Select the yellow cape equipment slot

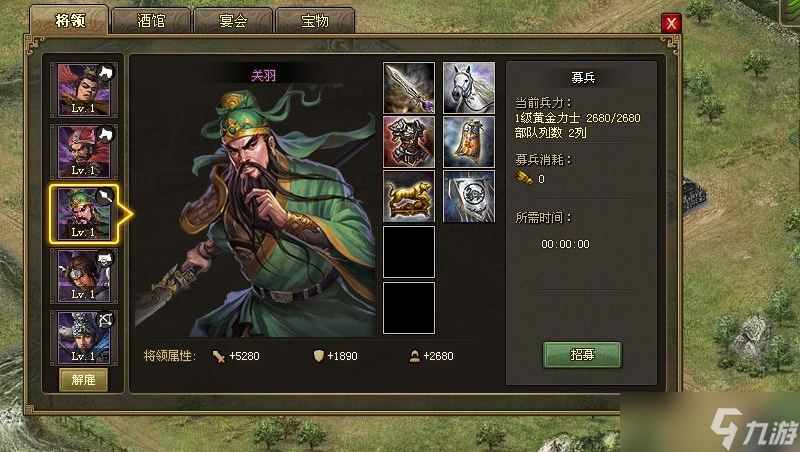pos(469,142)
